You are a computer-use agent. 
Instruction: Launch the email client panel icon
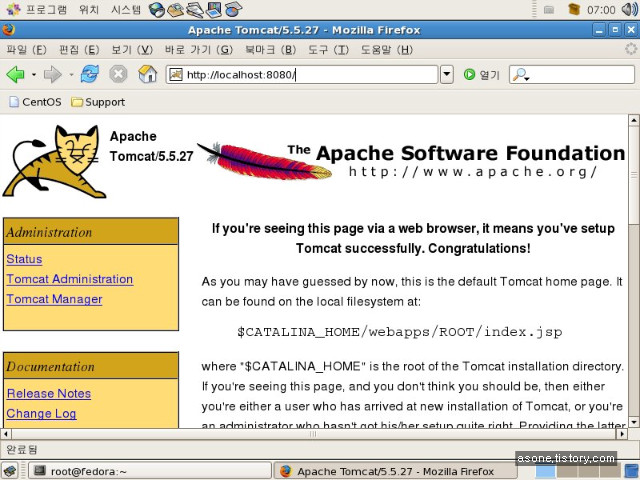(x=176, y=9)
